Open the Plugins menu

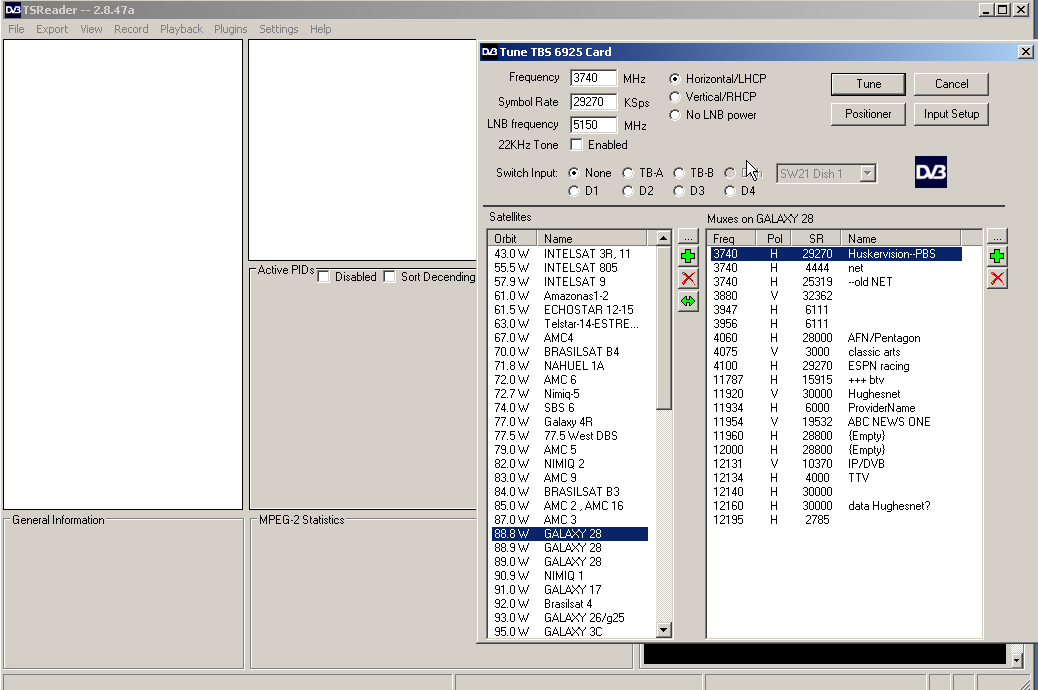coord(230,29)
